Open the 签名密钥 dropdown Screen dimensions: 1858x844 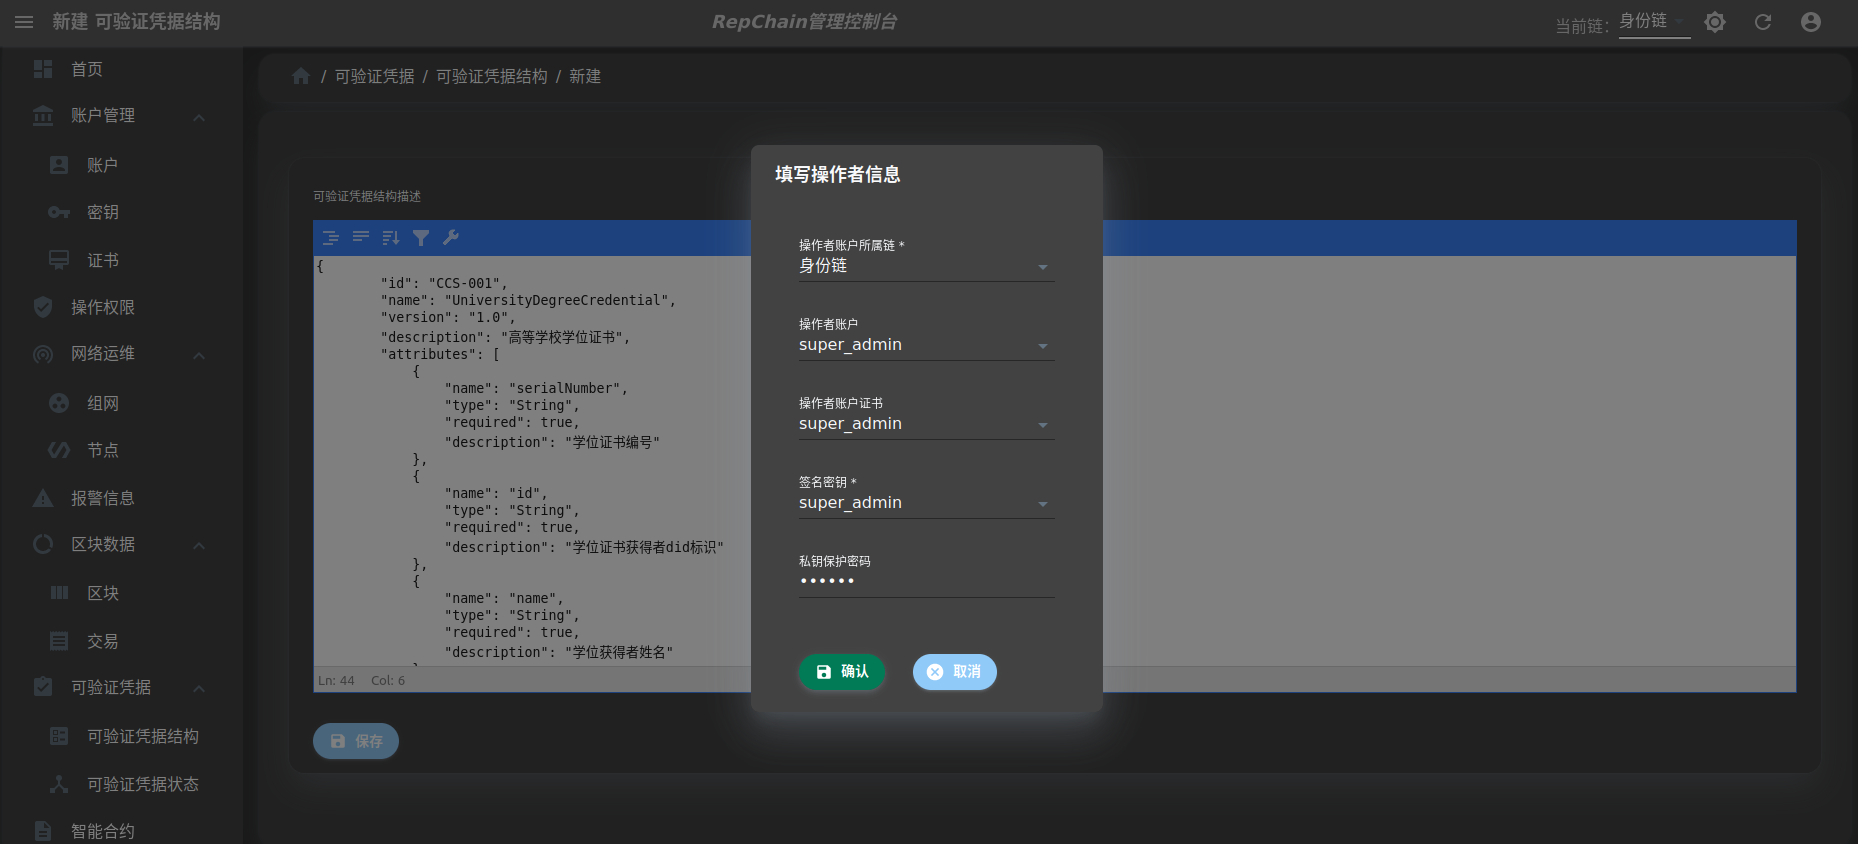tap(926, 503)
